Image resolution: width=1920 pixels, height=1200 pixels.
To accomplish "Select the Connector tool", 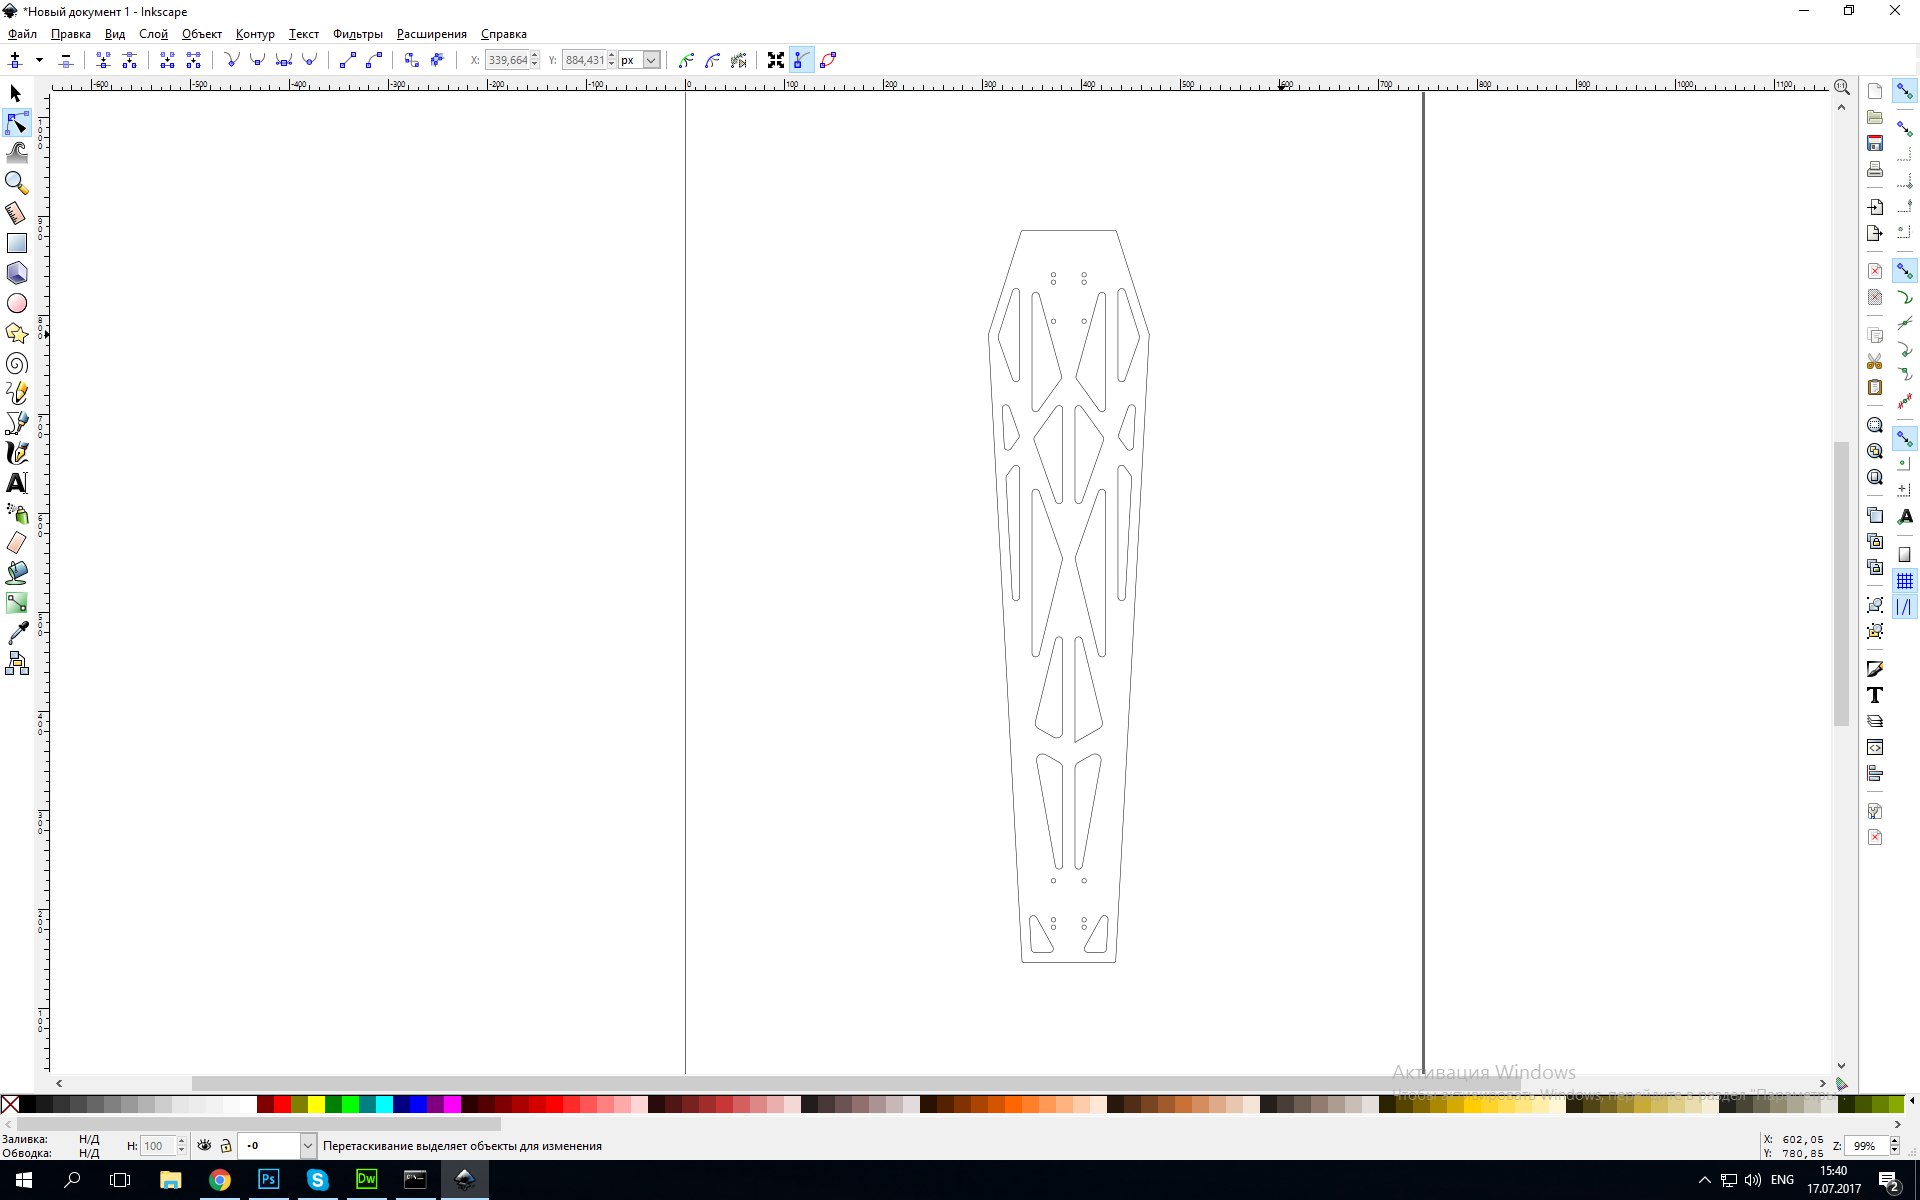I will [16, 663].
